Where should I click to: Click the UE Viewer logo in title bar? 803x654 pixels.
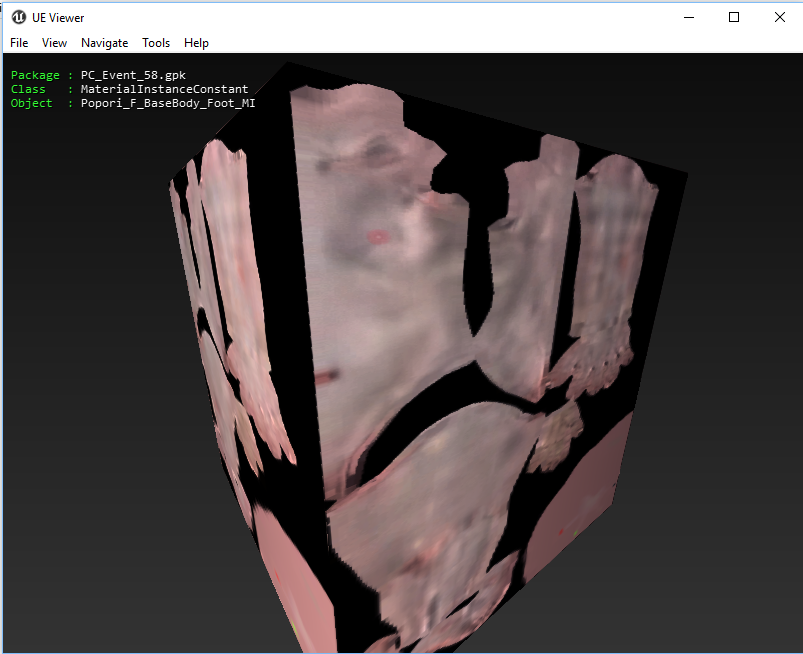[19, 17]
